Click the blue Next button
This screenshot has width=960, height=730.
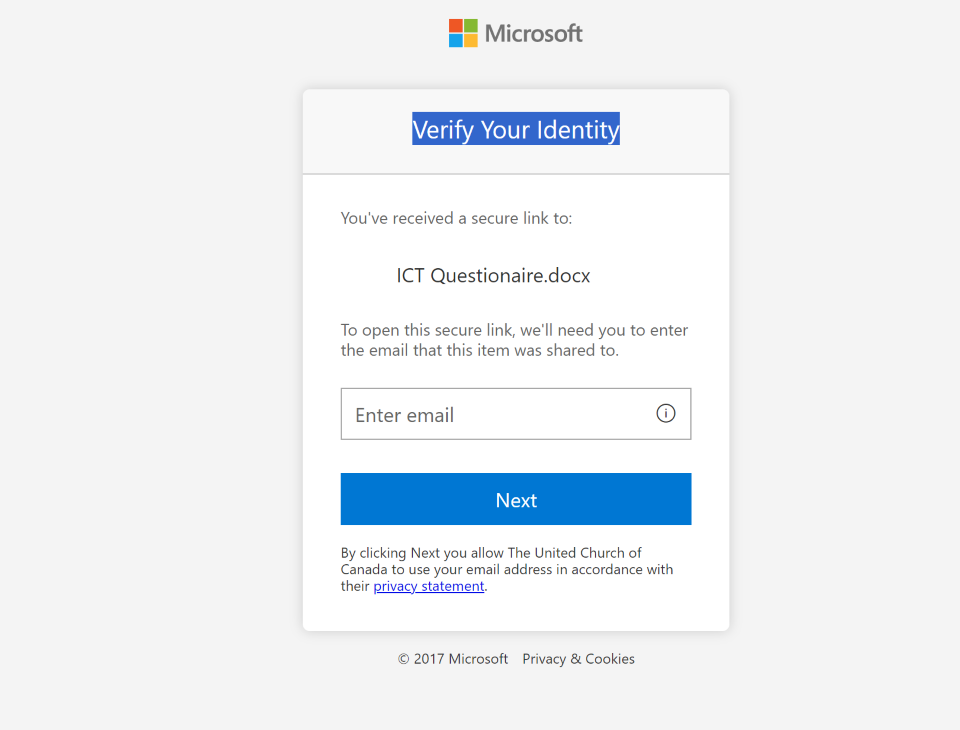pyautogui.click(x=516, y=499)
